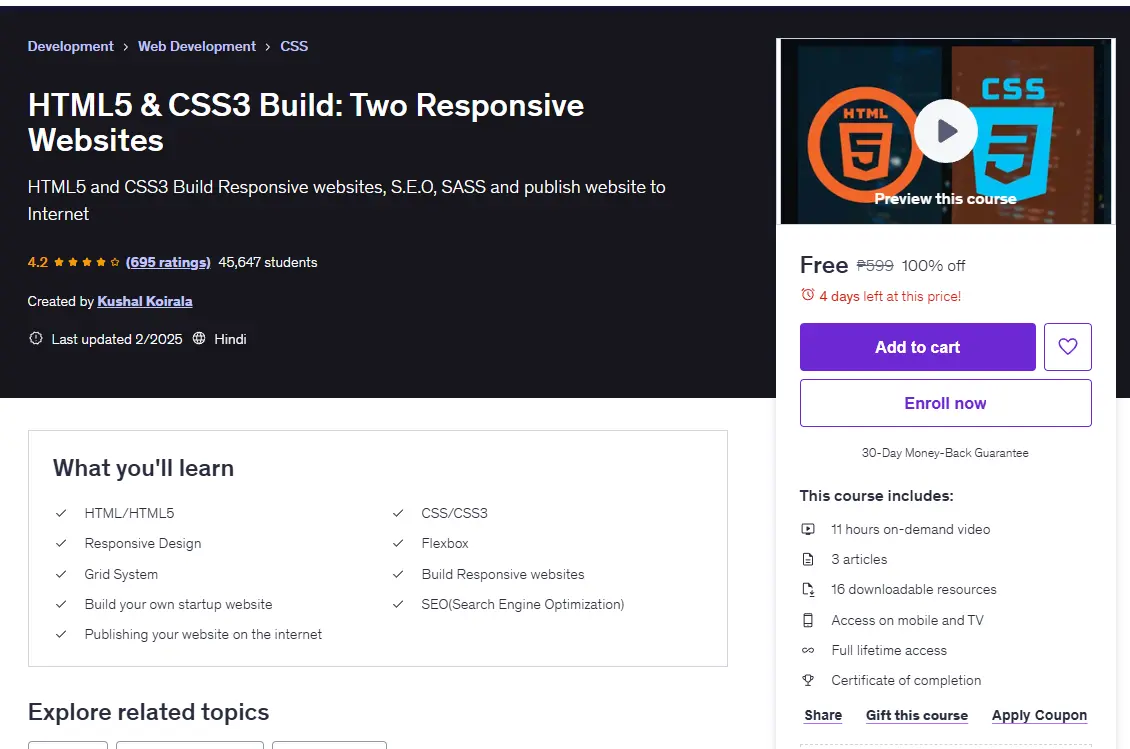The width and height of the screenshot is (1130, 749).
Task: Click the course preview thumbnail image
Action: pos(946,131)
